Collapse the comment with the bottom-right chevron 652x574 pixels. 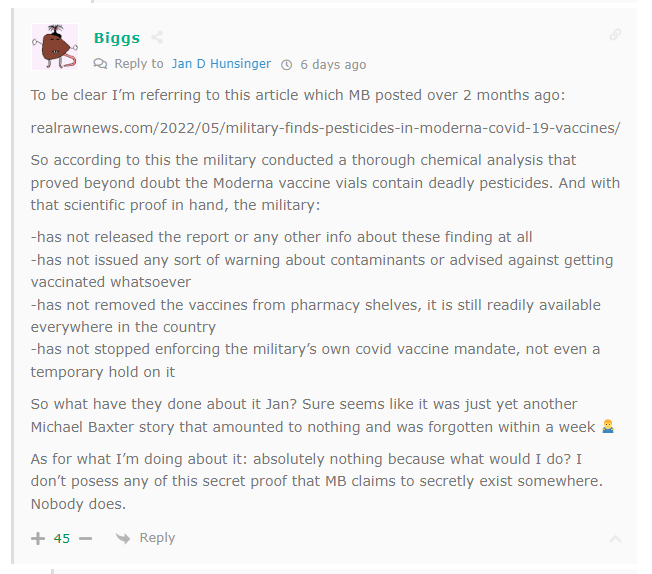(x=615, y=539)
